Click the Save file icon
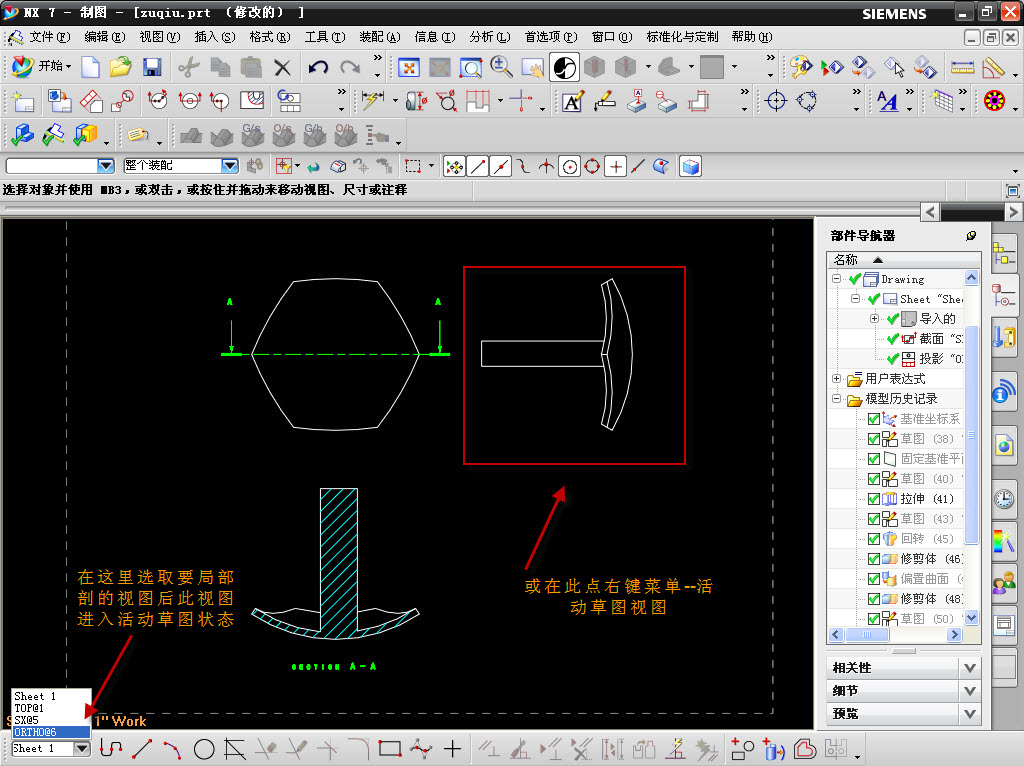This screenshot has width=1024, height=766. (x=152, y=67)
